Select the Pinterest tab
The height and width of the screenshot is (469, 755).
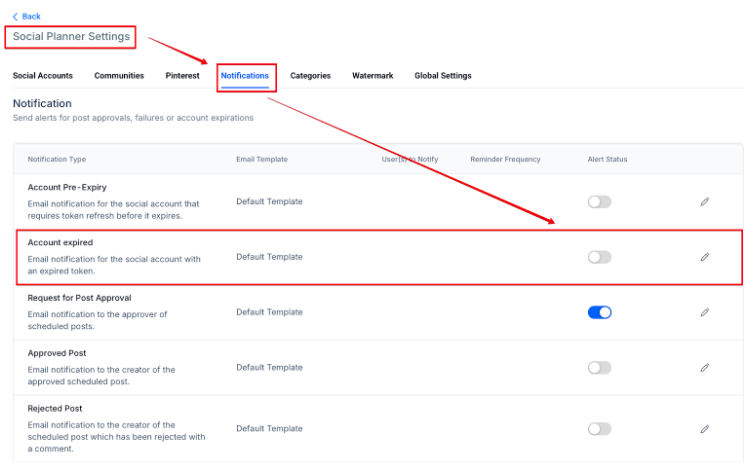tap(182, 76)
